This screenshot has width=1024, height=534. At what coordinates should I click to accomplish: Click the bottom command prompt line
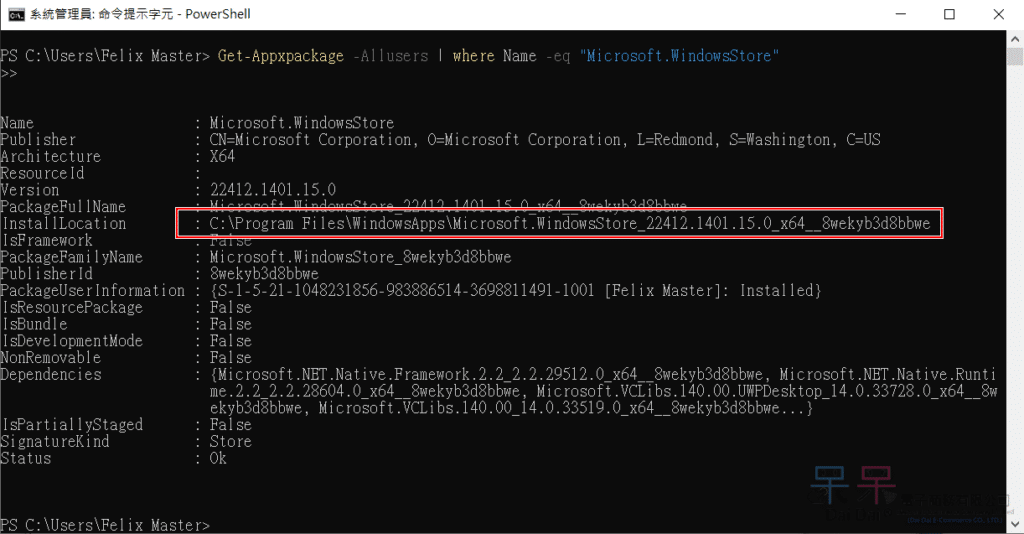[x=105, y=525]
